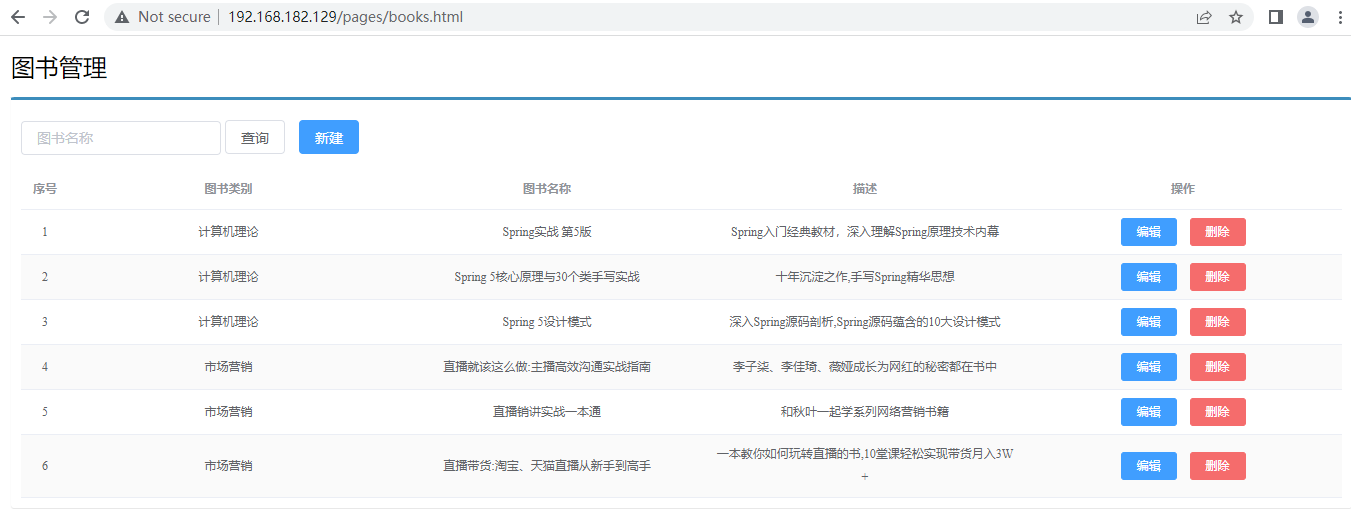Click 新建 to add a book

(328, 138)
